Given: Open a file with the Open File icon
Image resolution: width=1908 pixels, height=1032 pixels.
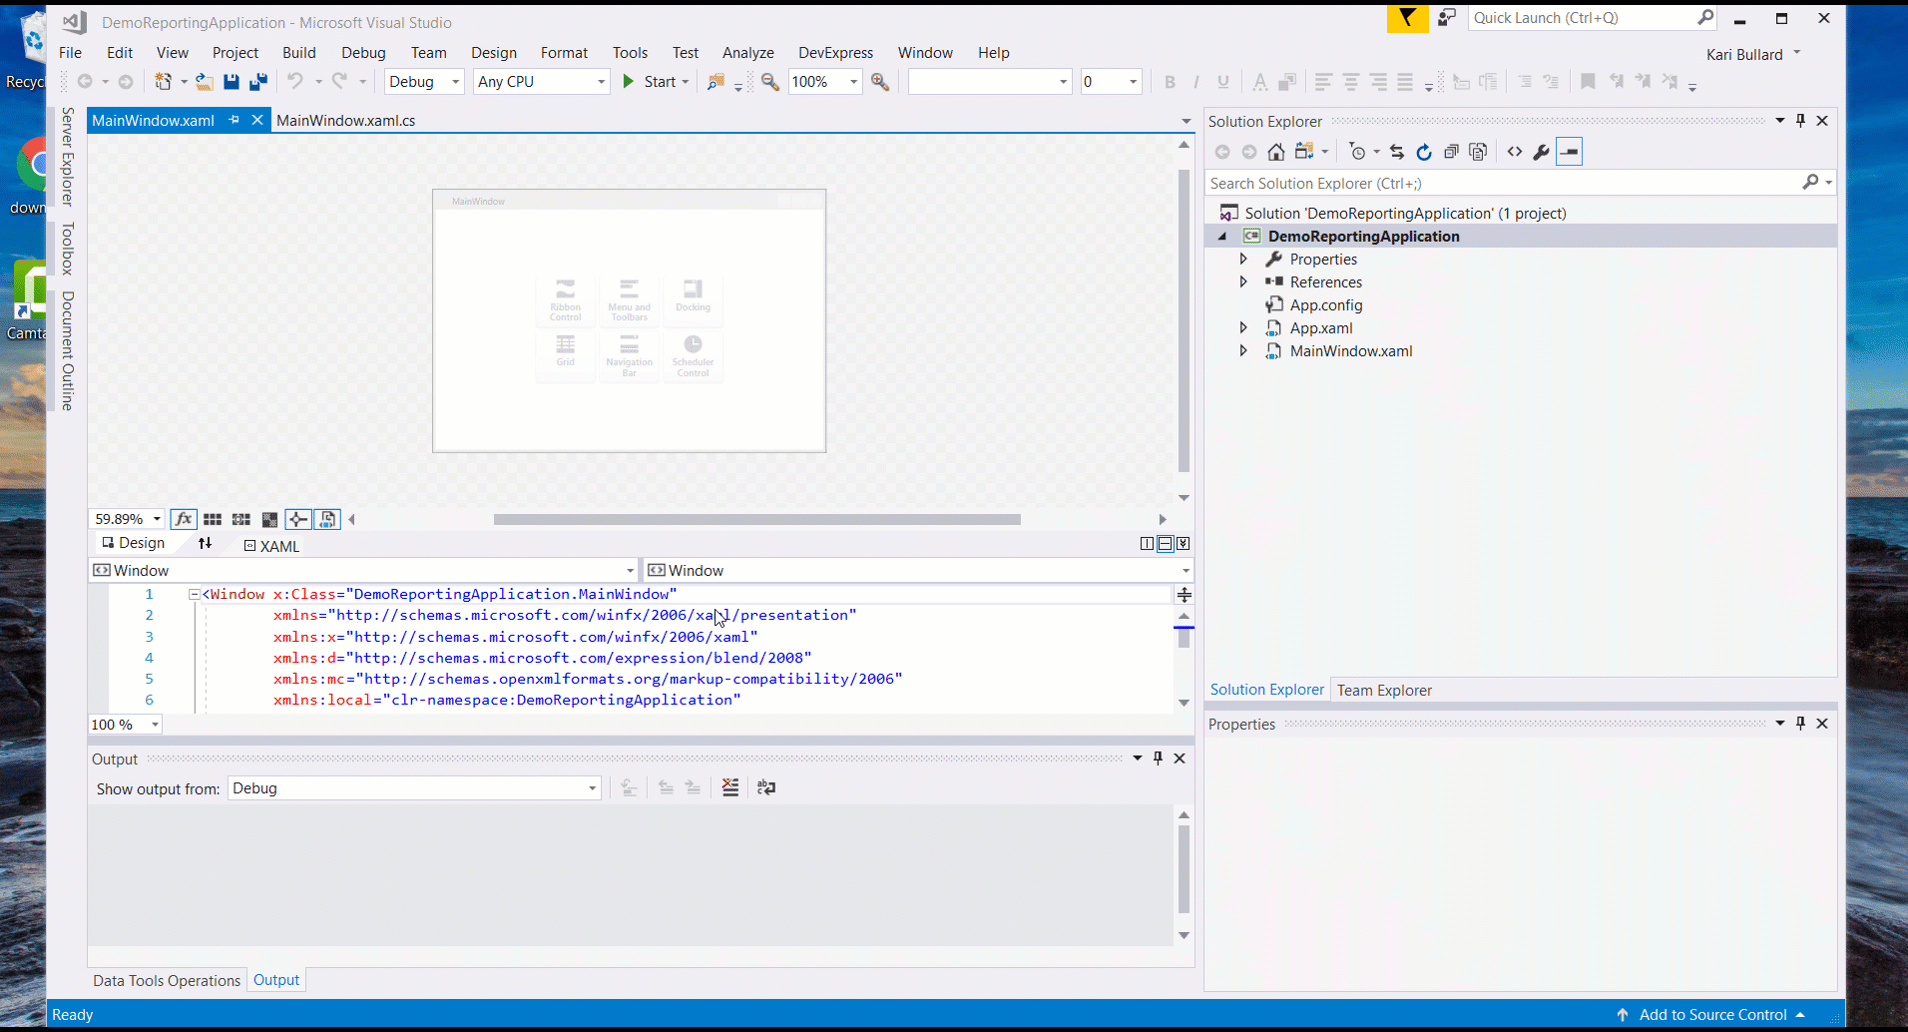Looking at the screenshot, I should tap(205, 82).
